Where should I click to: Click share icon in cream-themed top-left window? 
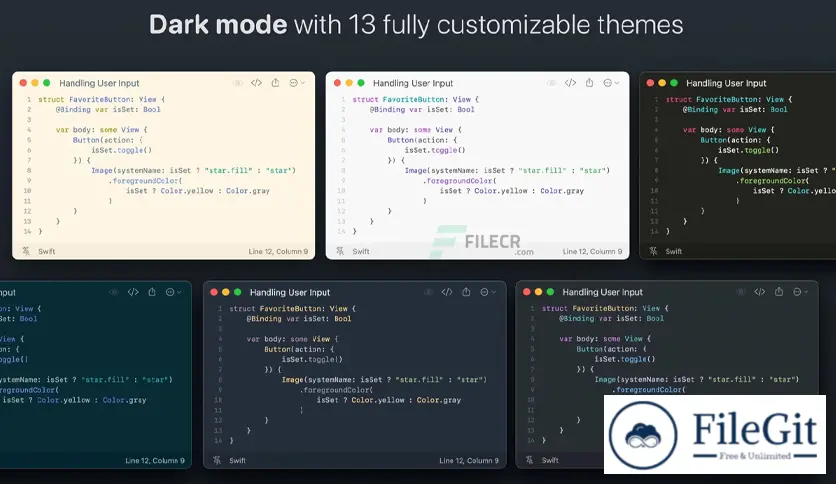point(275,83)
